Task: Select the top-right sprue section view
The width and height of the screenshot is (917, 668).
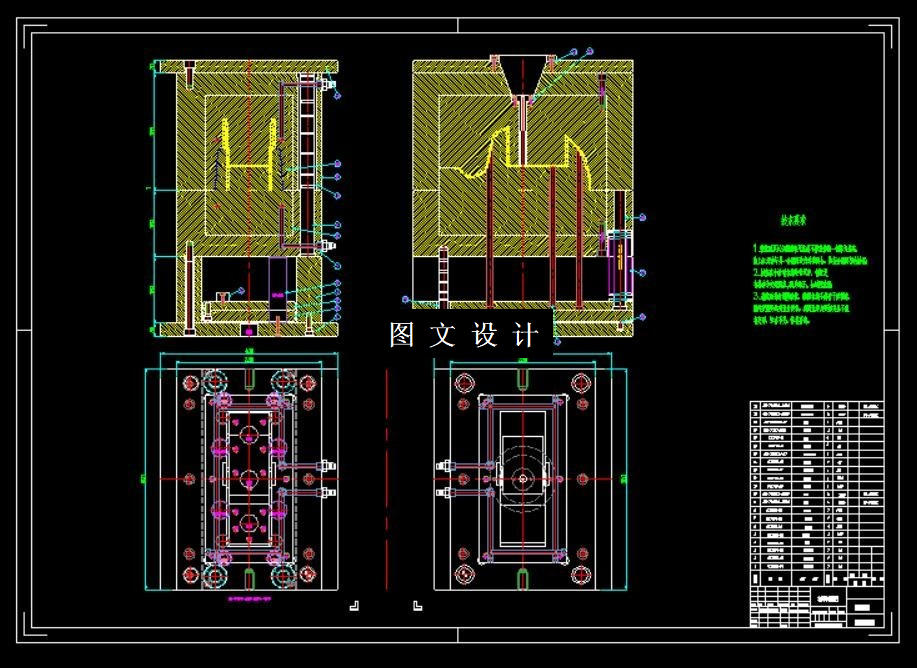Action: [525, 197]
